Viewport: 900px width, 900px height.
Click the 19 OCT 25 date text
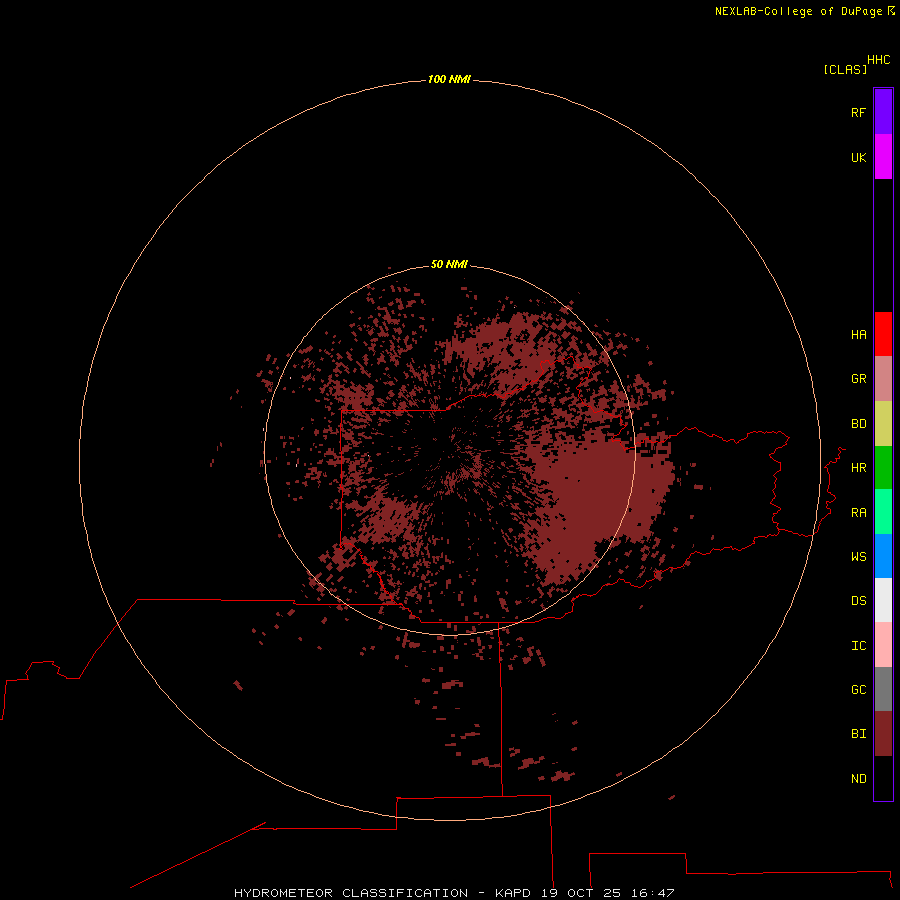coord(581,893)
